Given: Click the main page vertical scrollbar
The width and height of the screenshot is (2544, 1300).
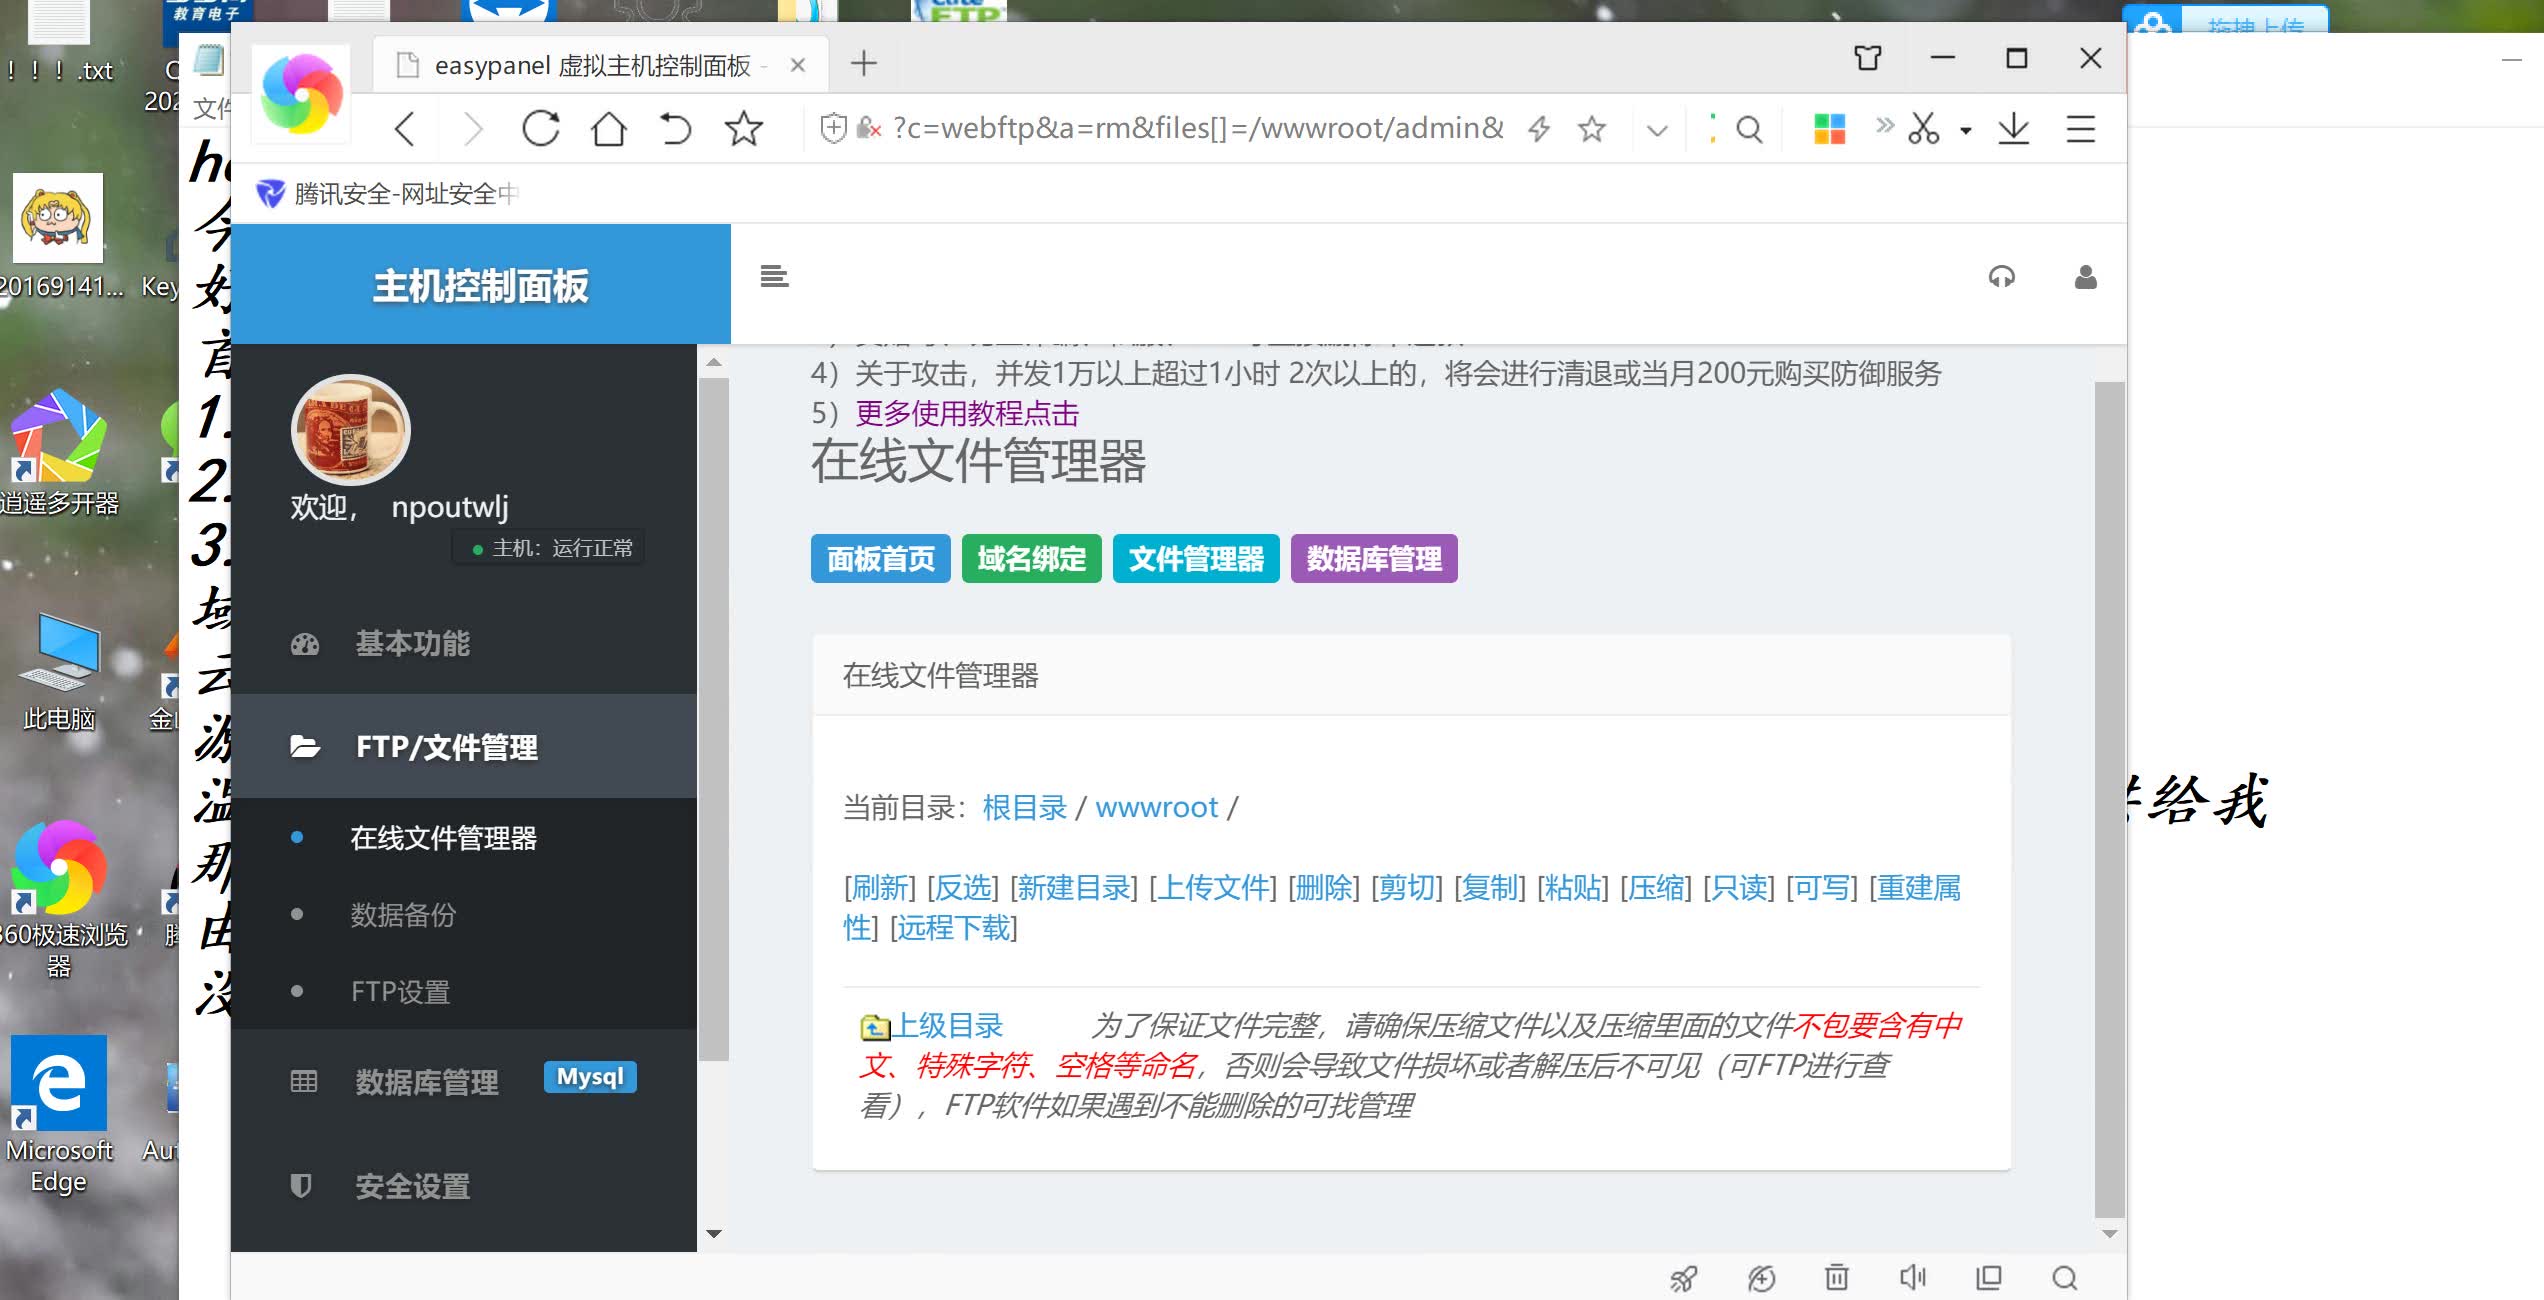Looking at the screenshot, I should pyautogui.click(x=2109, y=798).
